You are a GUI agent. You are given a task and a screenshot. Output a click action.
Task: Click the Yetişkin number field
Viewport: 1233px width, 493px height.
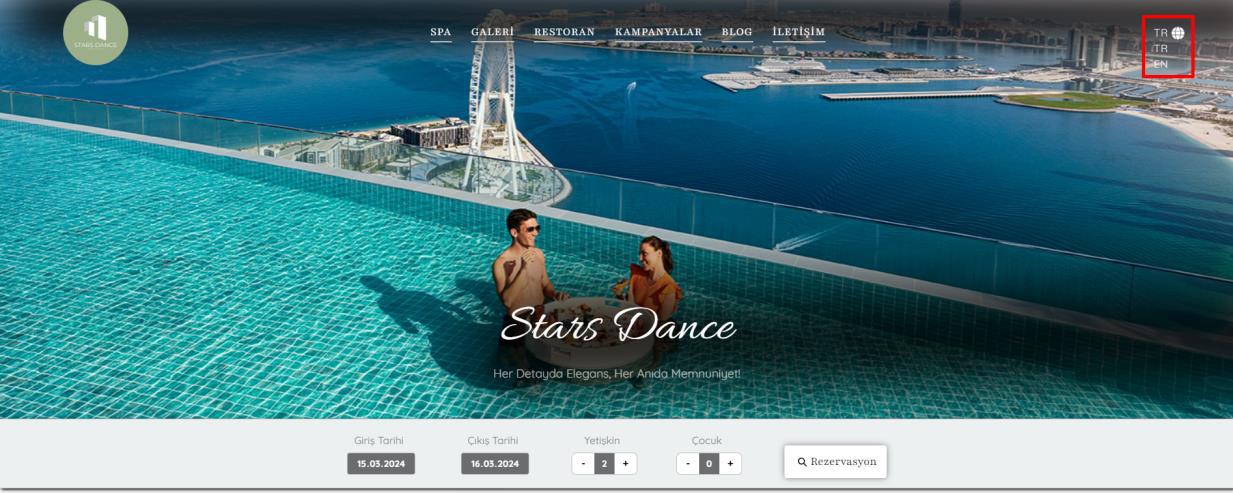click(604, 464)
